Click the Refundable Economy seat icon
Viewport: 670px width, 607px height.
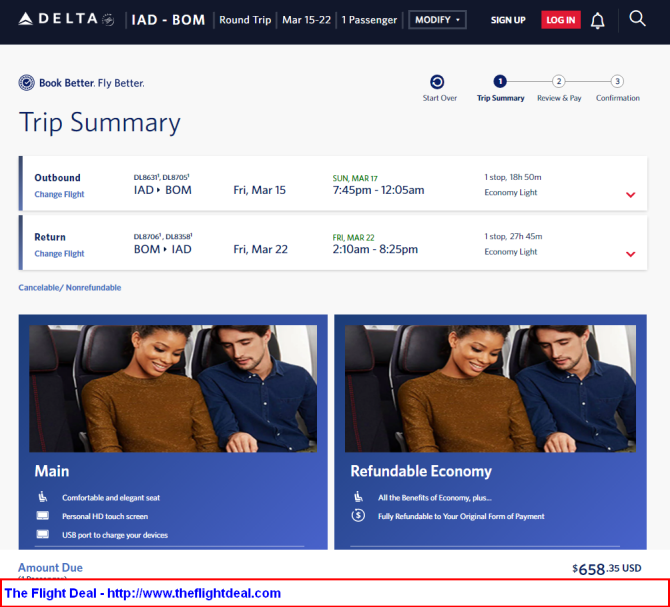pyautogui.click(x=359, y=497)
